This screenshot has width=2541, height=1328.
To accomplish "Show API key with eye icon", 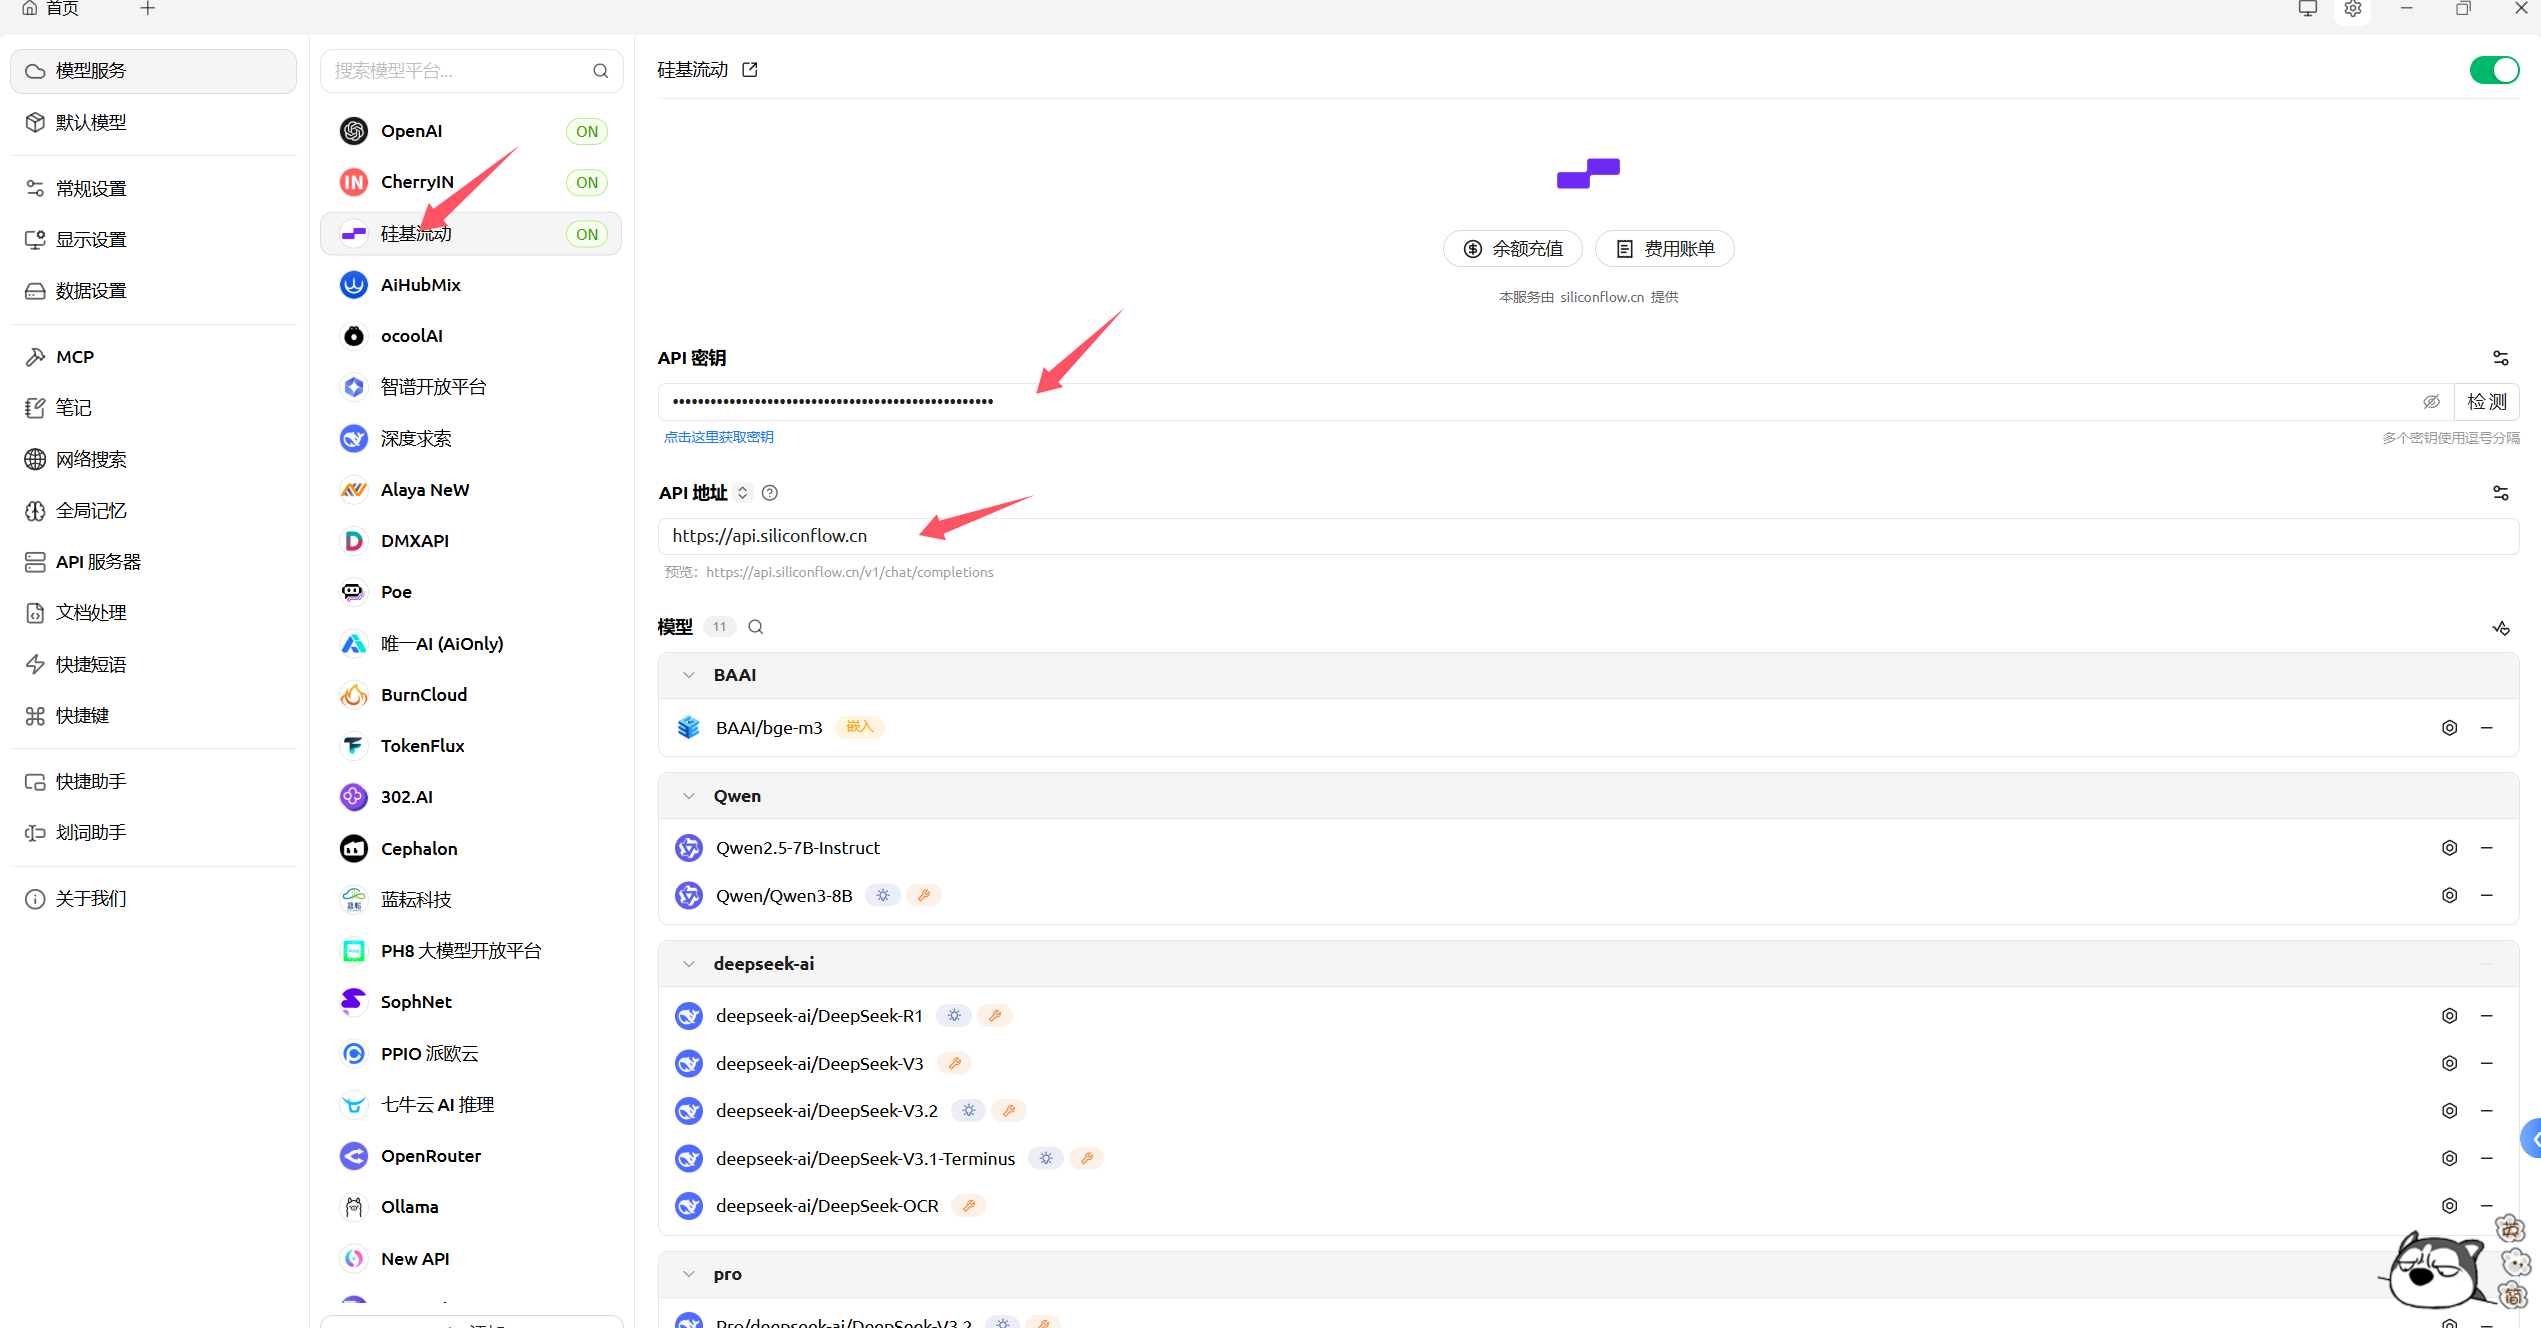I will click(2431, 402).
